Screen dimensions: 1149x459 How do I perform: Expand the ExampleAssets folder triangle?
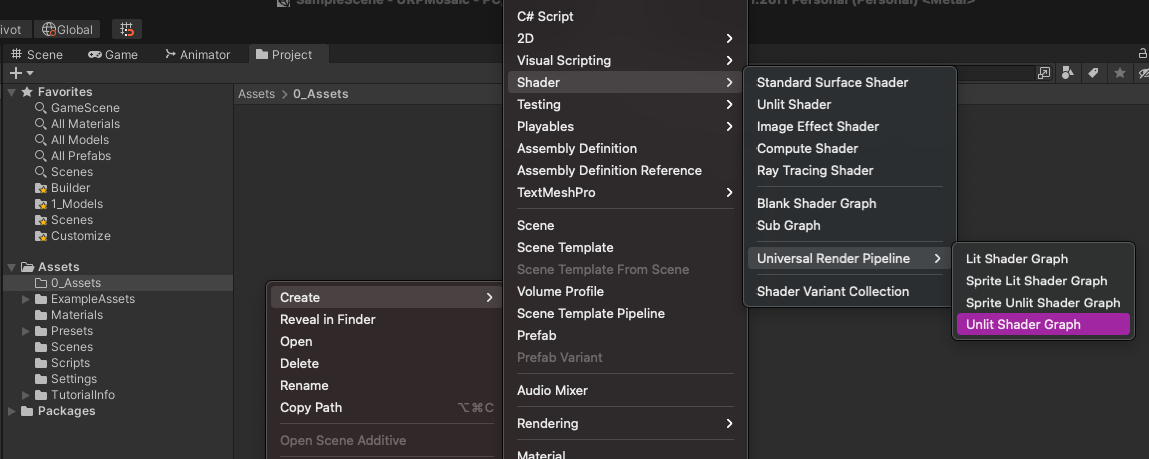coord(26,299)
